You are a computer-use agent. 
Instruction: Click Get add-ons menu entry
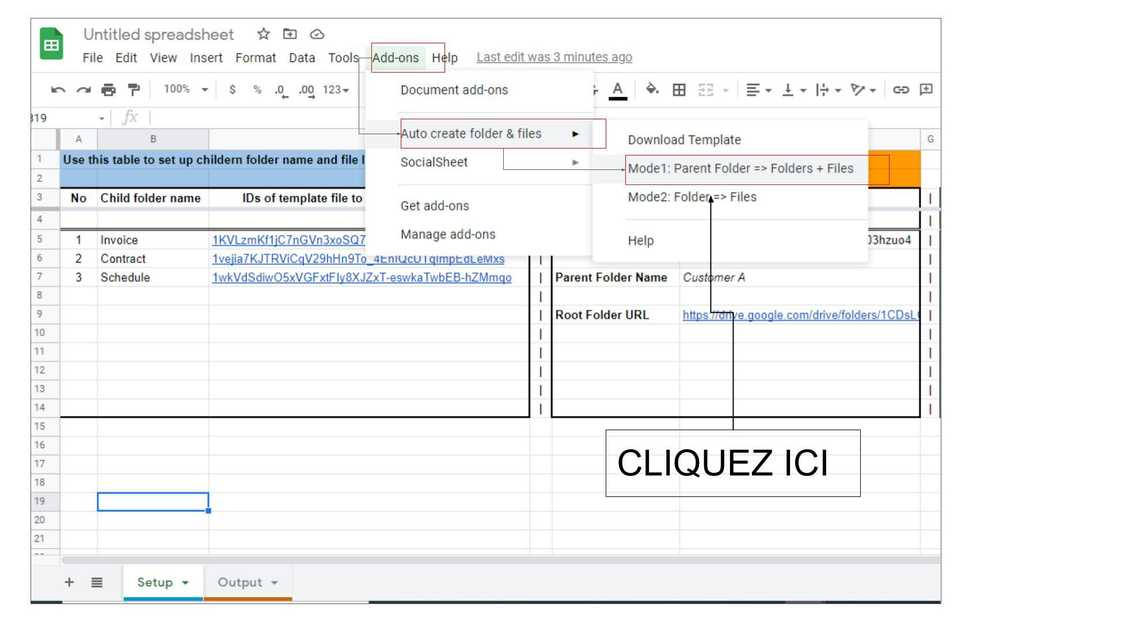(434, 206)
